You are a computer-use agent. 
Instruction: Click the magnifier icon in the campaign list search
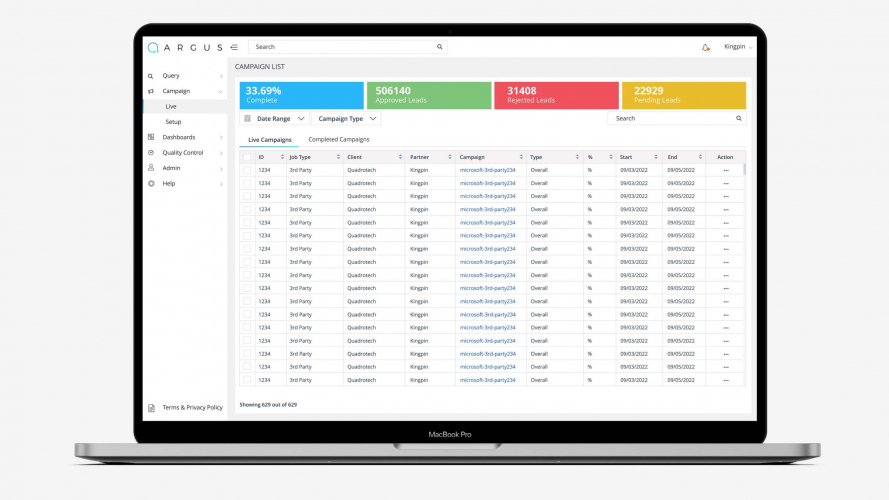[739, 118]
